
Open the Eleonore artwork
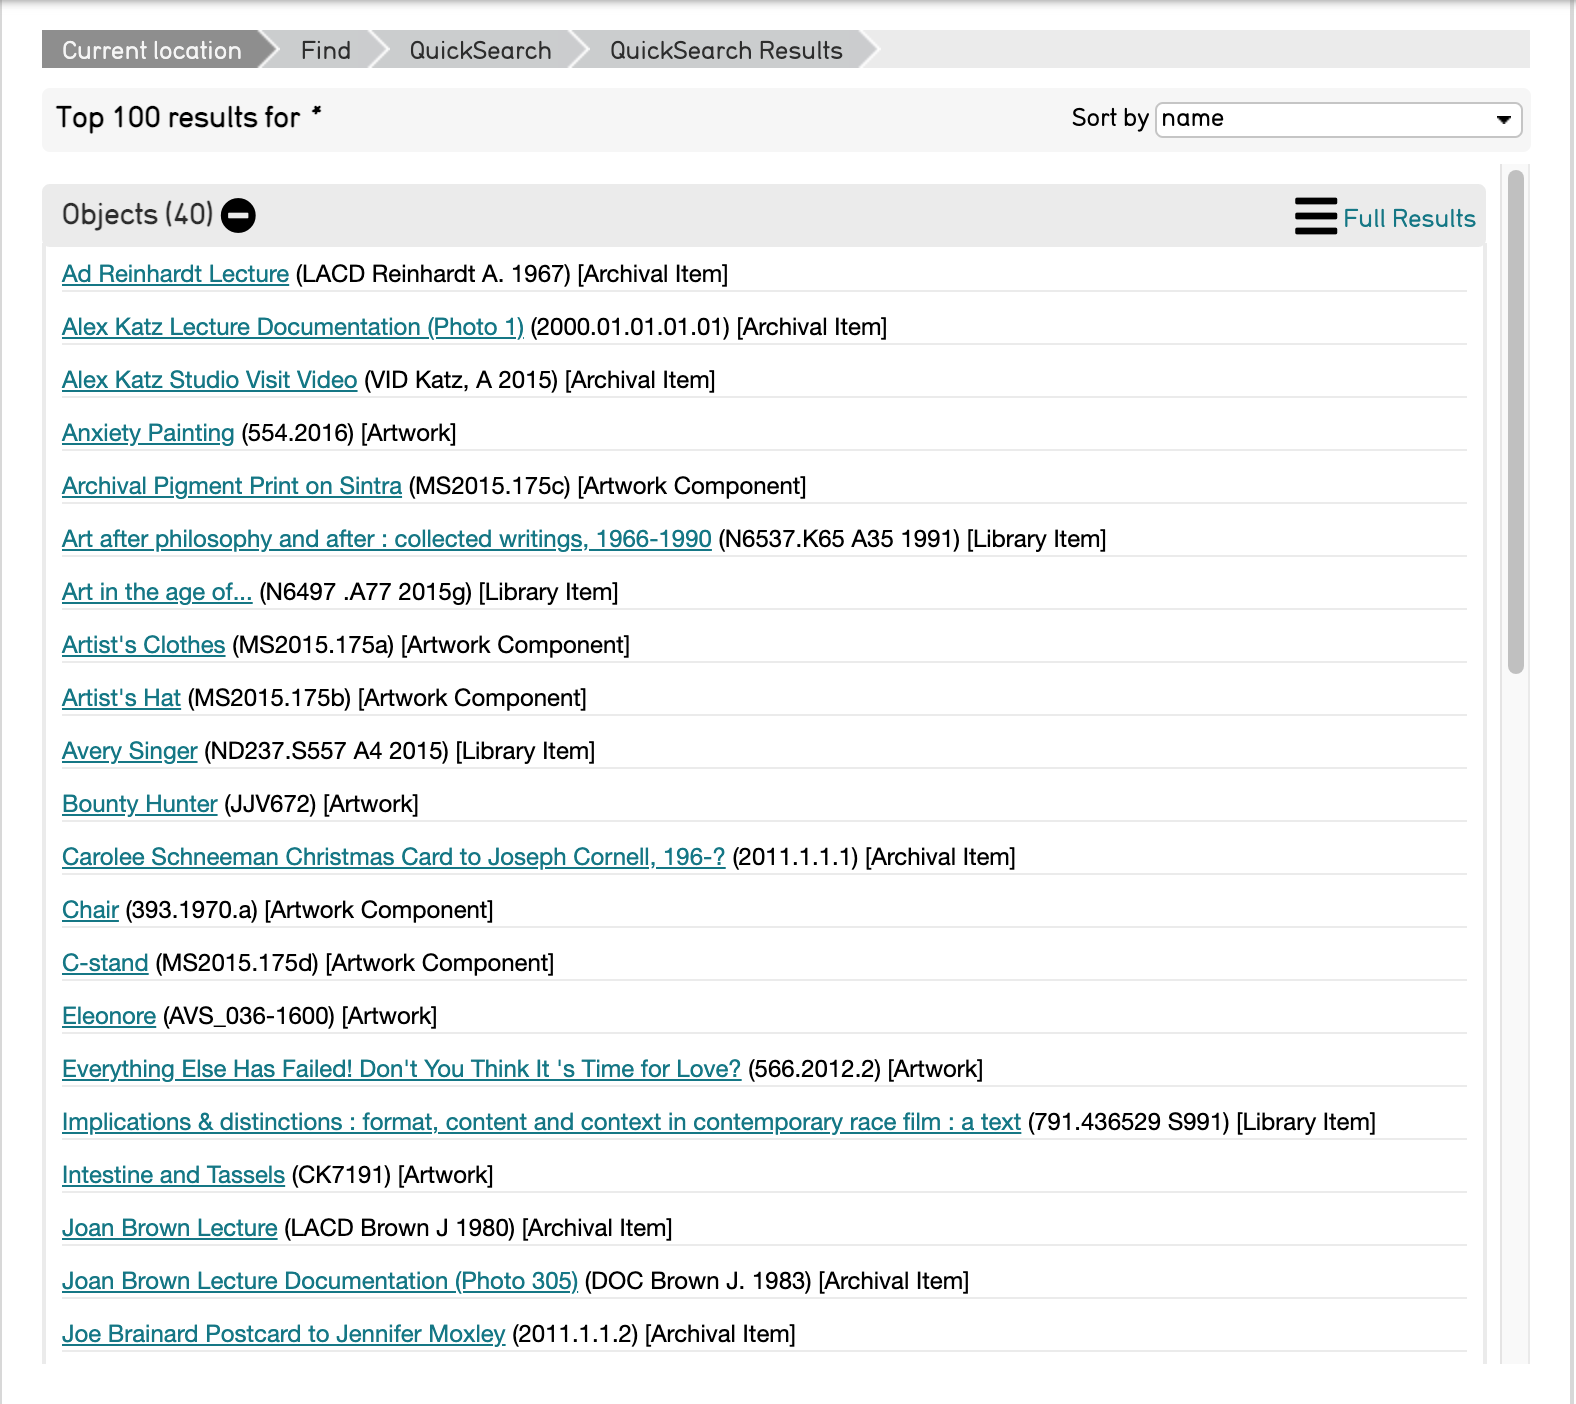108,1016
